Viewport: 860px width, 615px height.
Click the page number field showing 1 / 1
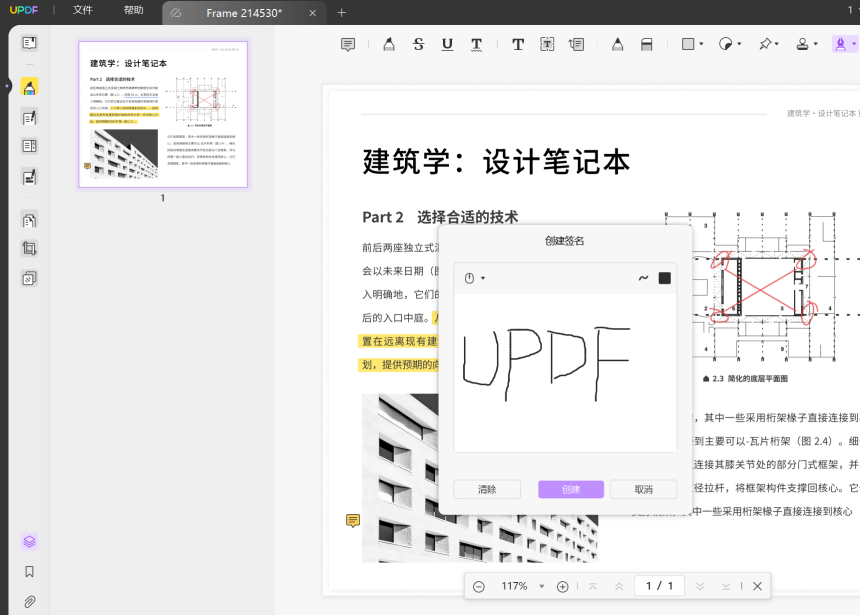659,586
